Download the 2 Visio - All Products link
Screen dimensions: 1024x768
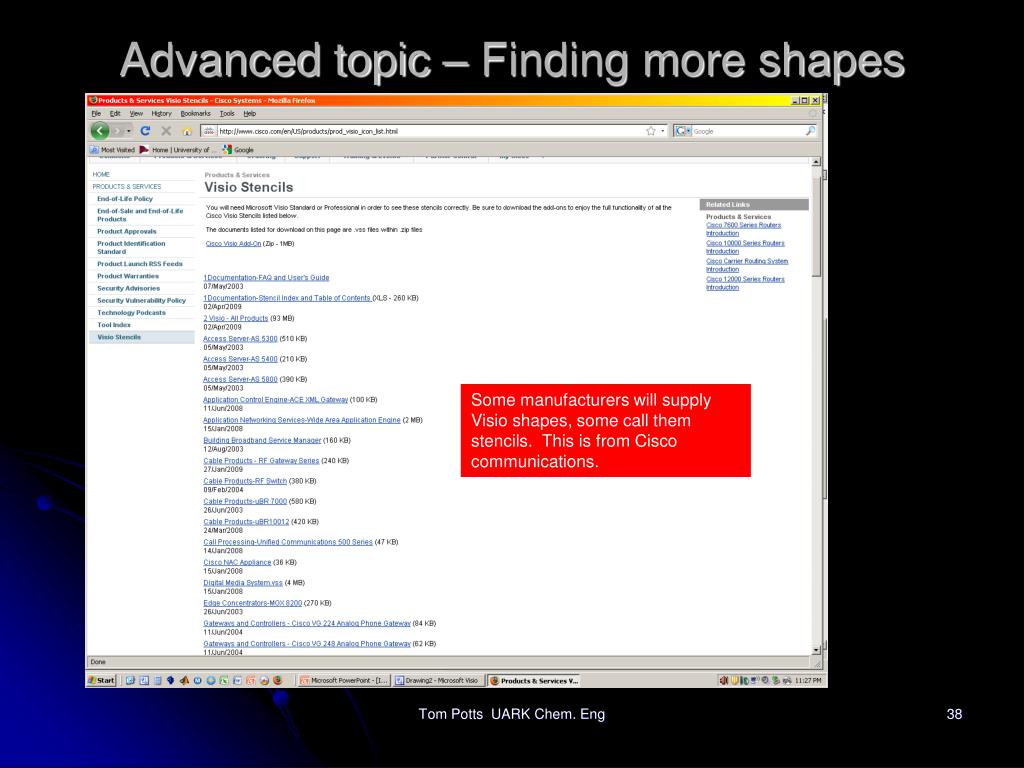(236, 318)
